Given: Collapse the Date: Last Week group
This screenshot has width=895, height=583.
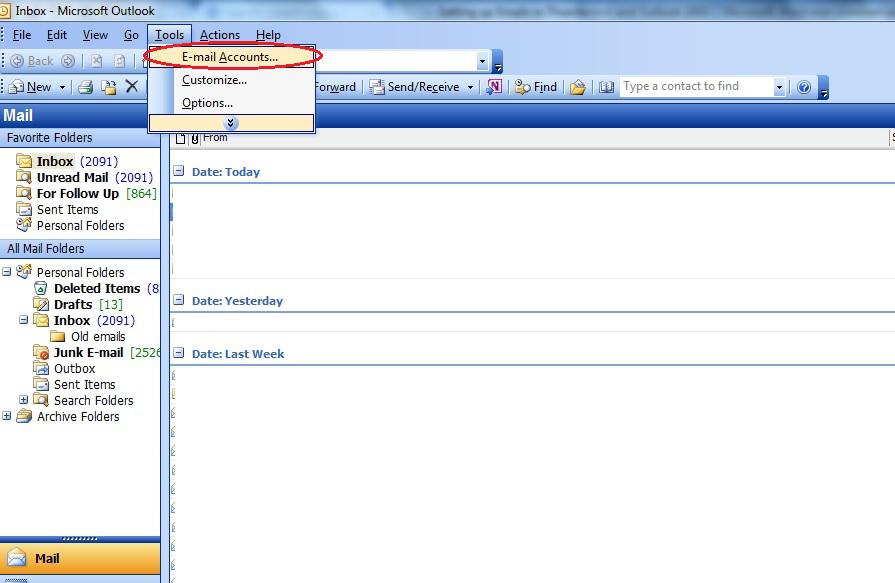Looking at the screenshot, I should click(x=179, y=353).
